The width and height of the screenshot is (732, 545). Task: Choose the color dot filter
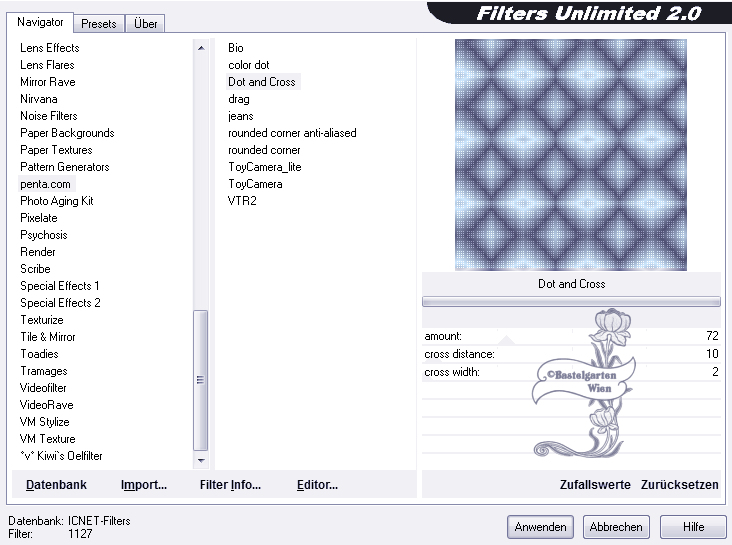tap(249, 65)
